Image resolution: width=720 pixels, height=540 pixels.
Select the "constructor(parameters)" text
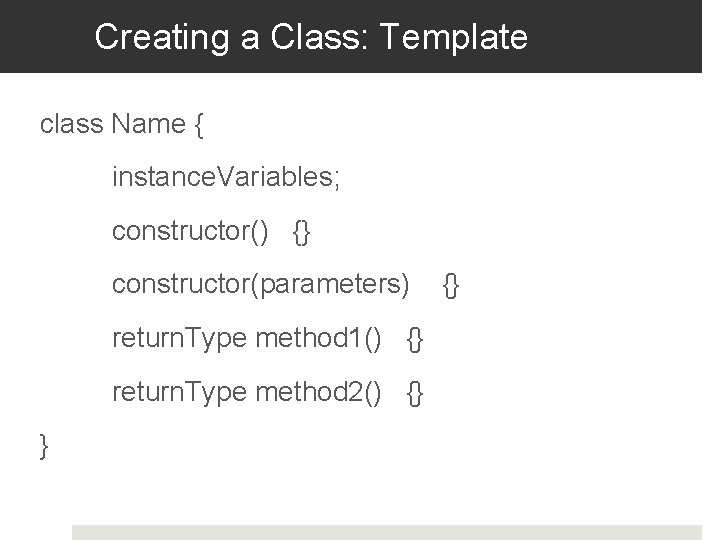(x=261, y=285)
